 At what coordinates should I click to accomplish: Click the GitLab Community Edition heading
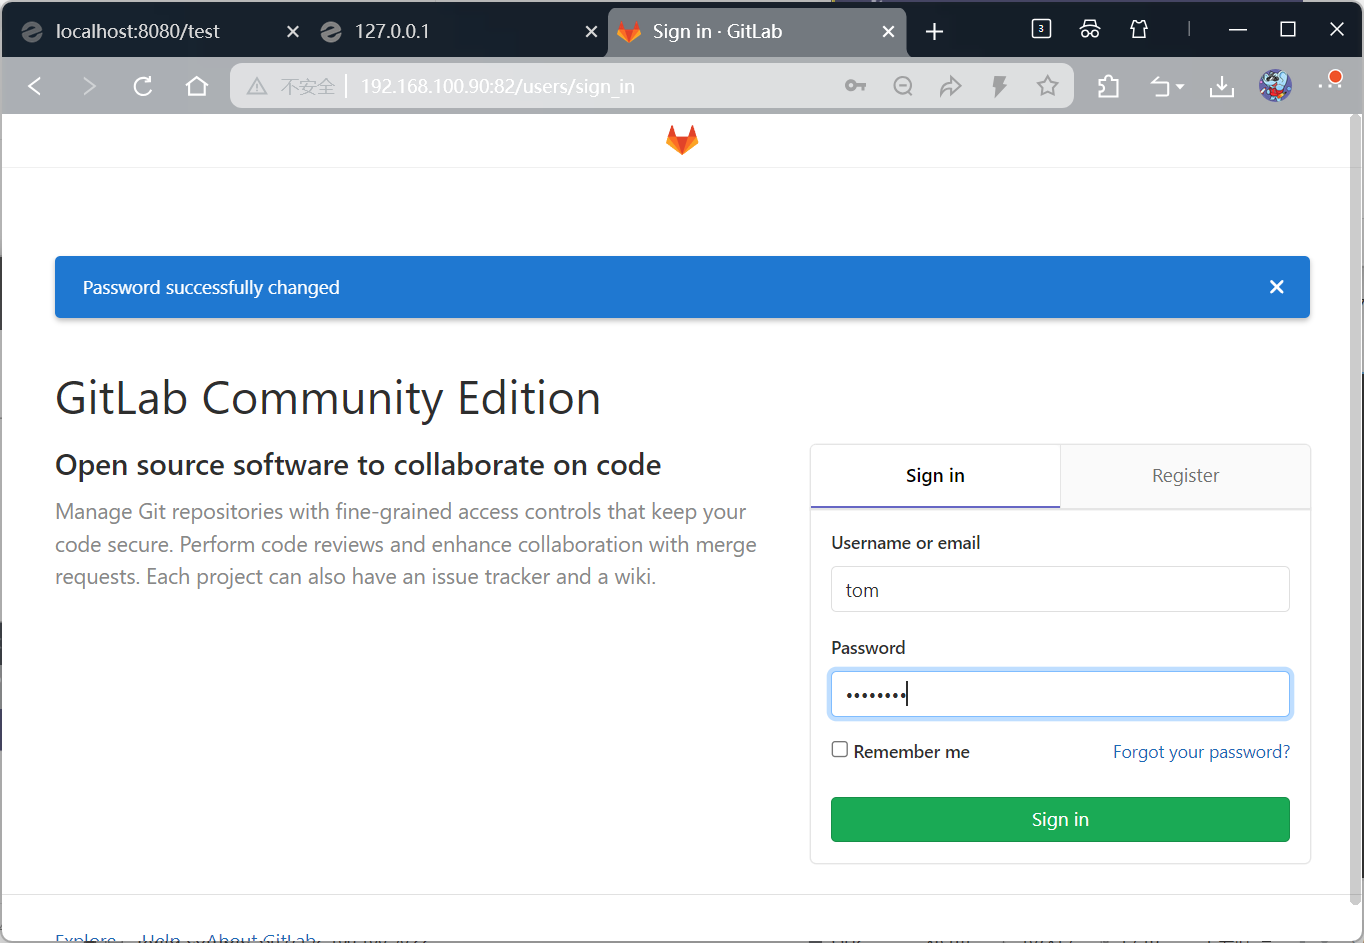[x=328, y=399]
